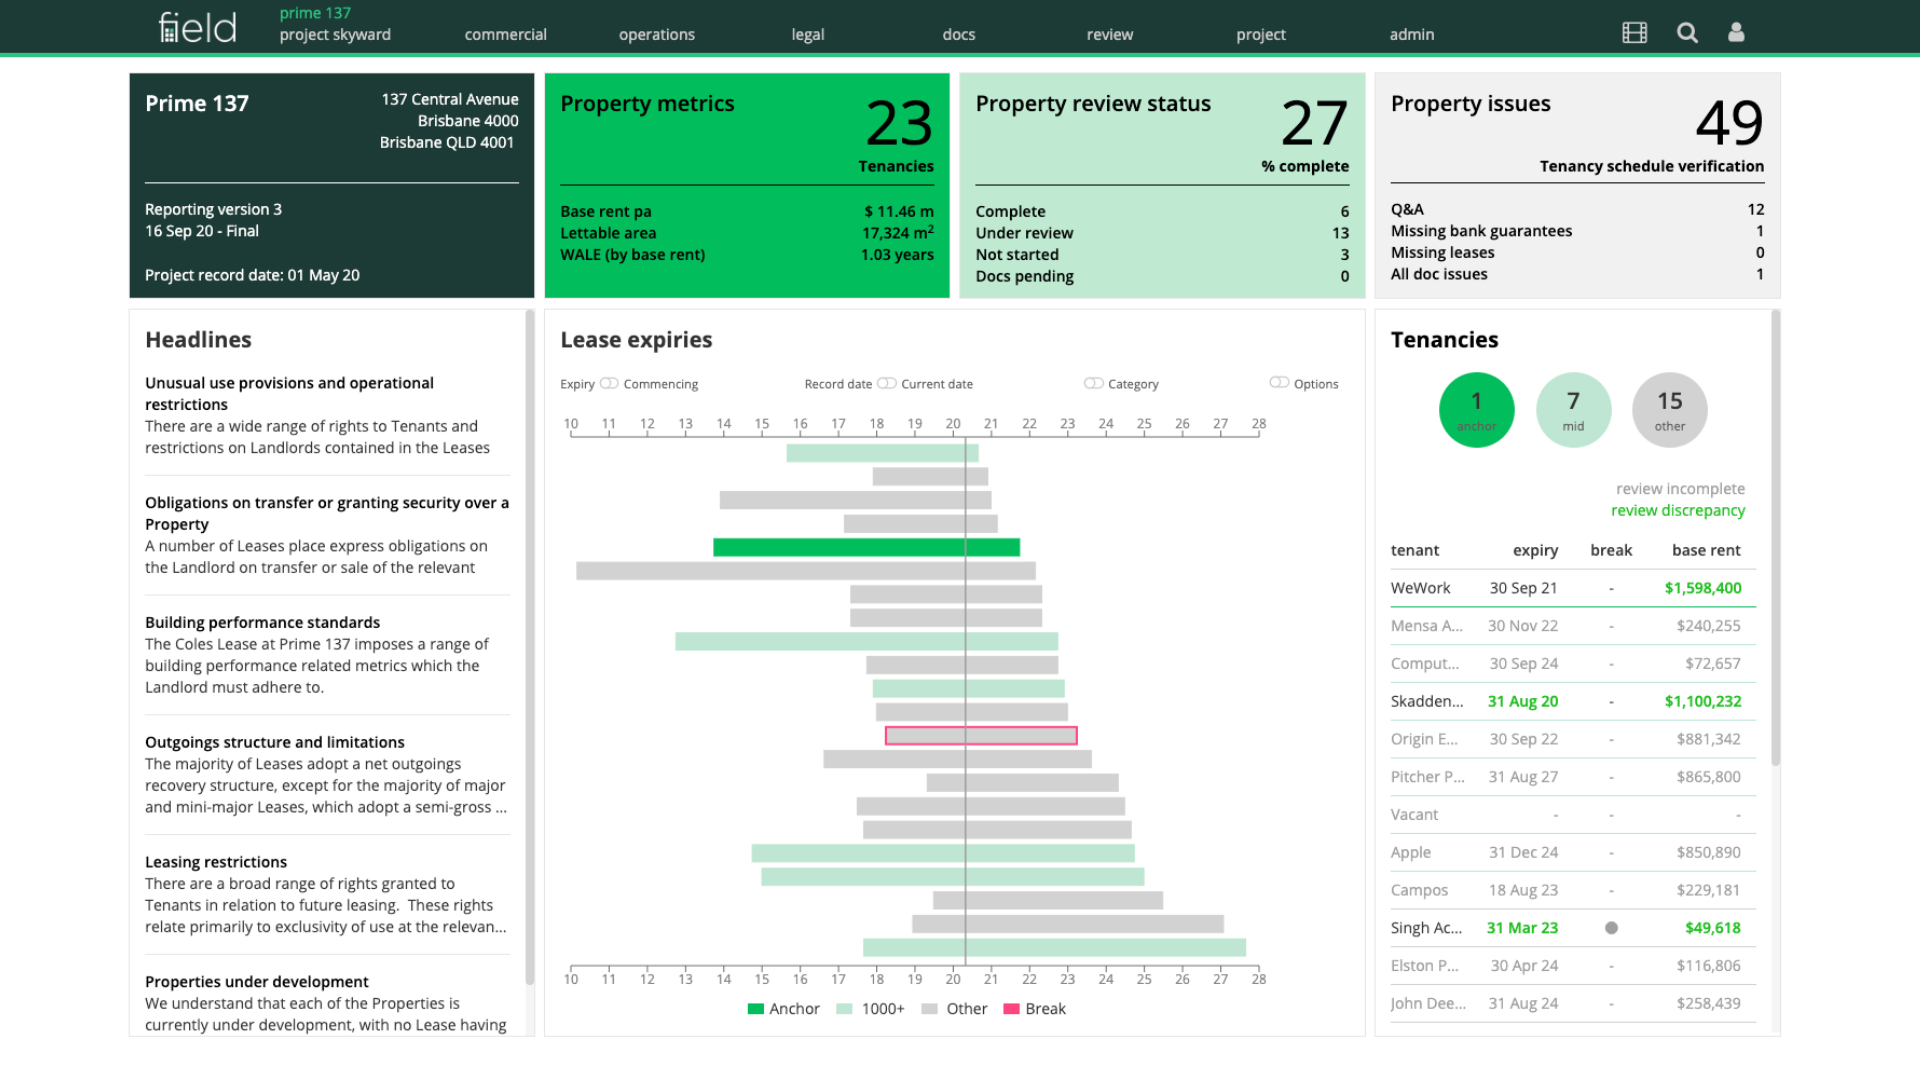This screenshot has width=1920, height=1080.
Task: Click the Other legend swatch
Action: (x=929, y=1009)
